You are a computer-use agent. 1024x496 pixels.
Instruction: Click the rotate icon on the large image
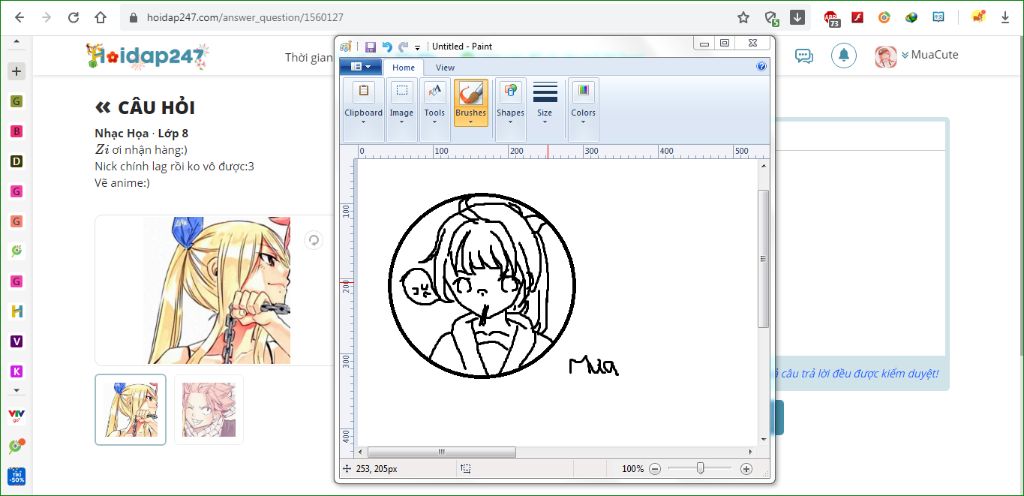click(x=313, y=241)
